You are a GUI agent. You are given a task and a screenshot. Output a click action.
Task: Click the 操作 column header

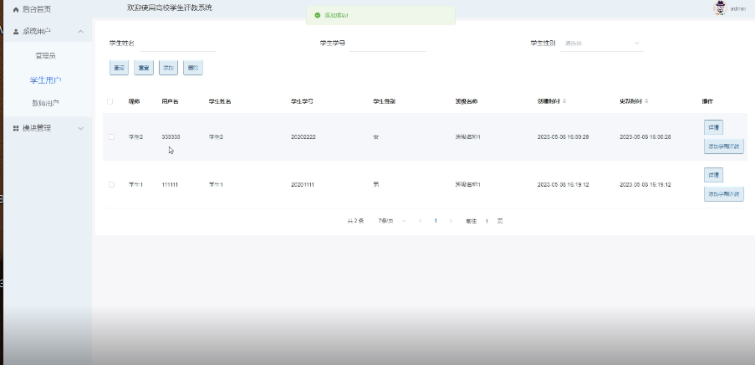[x=707, y=102]
